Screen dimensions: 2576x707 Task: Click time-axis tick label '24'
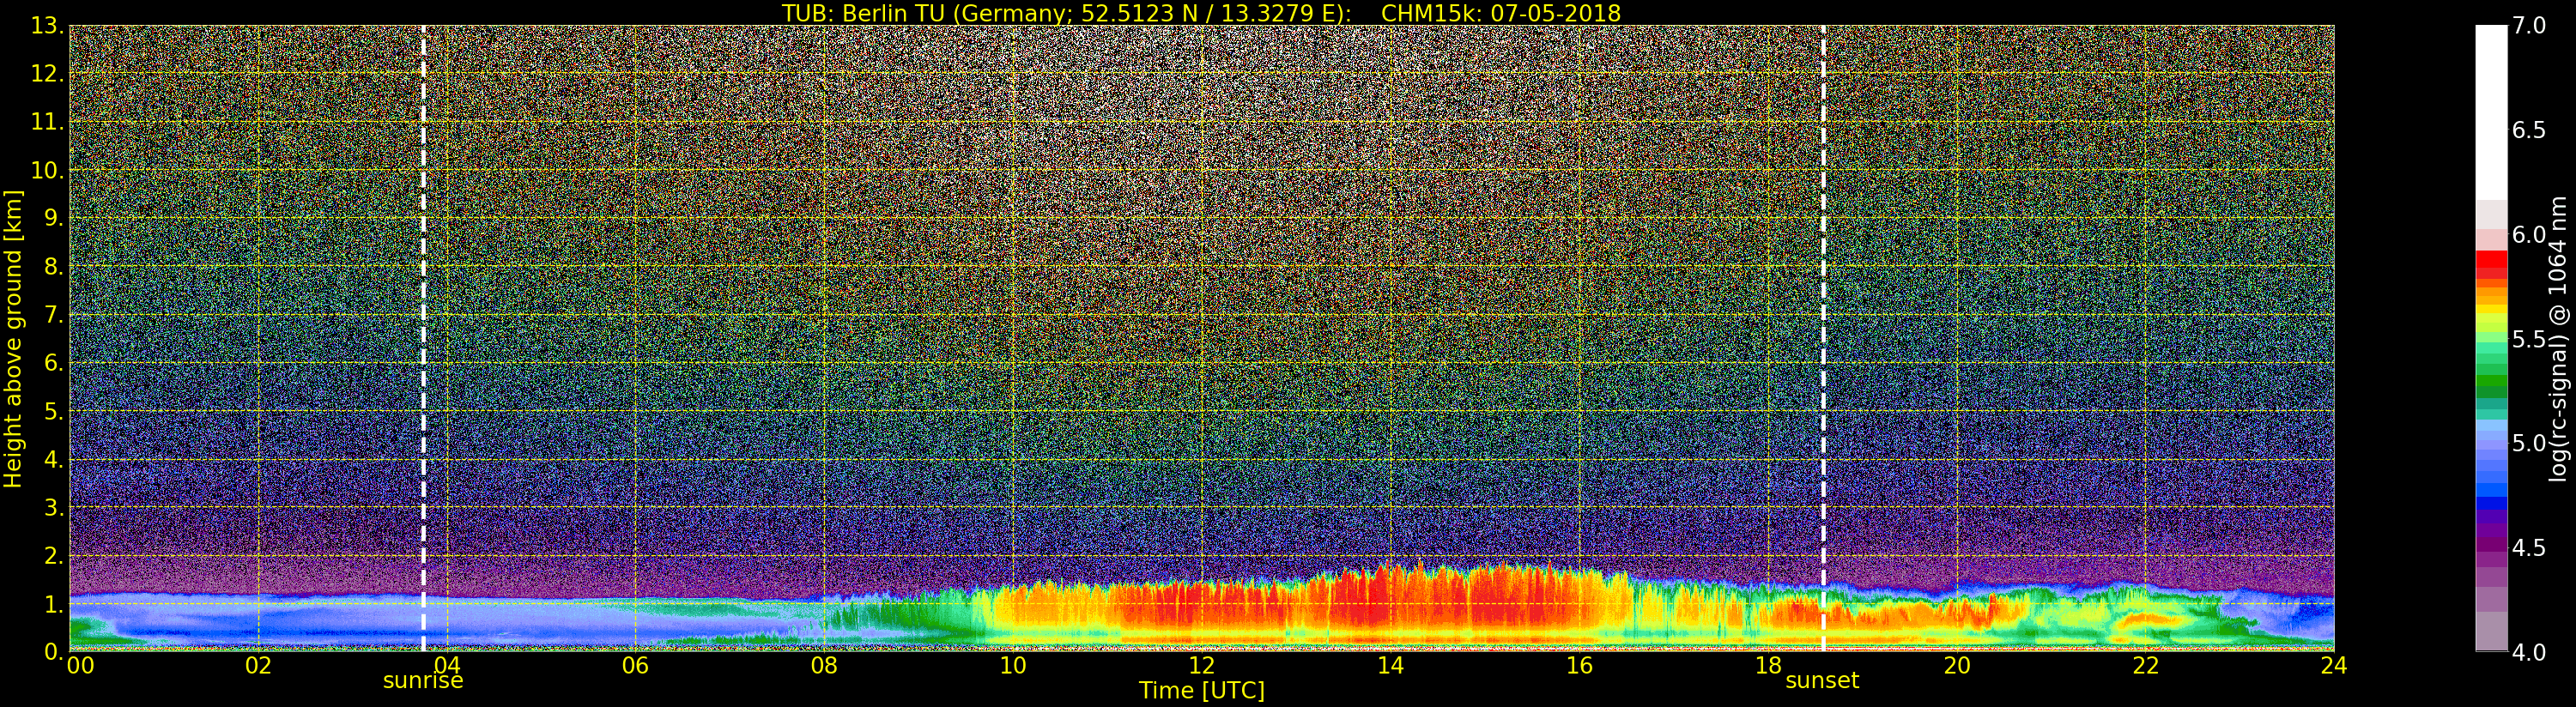[x=2334, y=666]
